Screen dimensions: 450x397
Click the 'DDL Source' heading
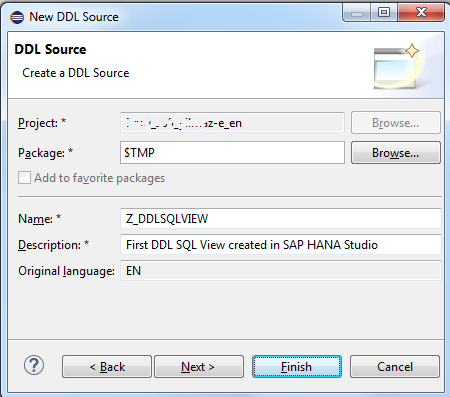click(50, 49)
